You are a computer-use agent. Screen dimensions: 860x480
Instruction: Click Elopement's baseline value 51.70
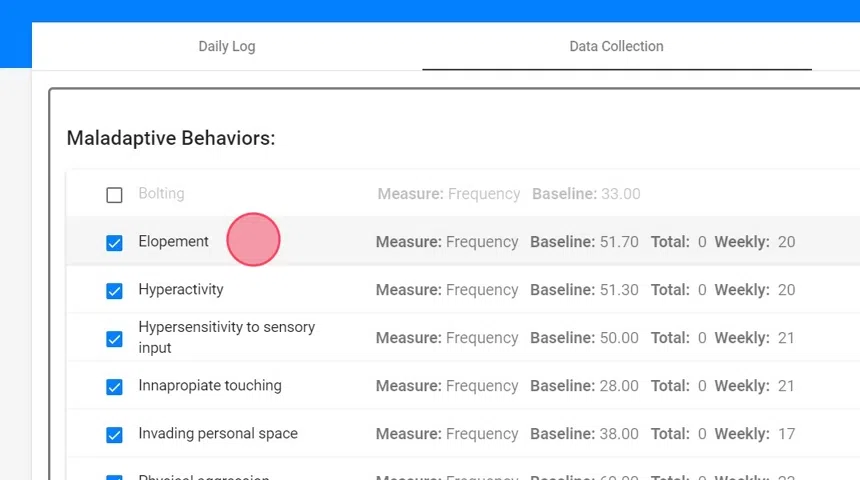point(619,241)
